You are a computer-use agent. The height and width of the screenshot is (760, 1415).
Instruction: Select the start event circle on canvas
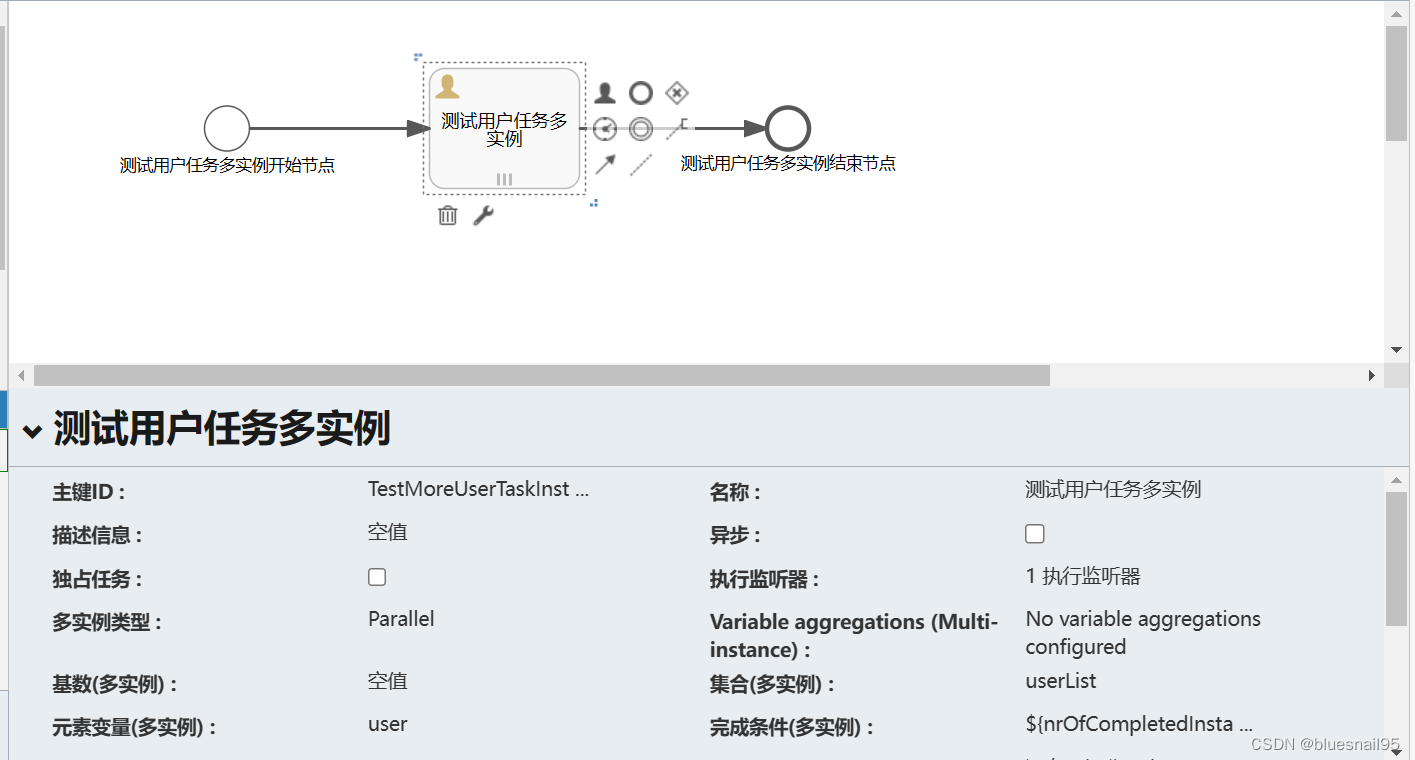tap(227, 128)
